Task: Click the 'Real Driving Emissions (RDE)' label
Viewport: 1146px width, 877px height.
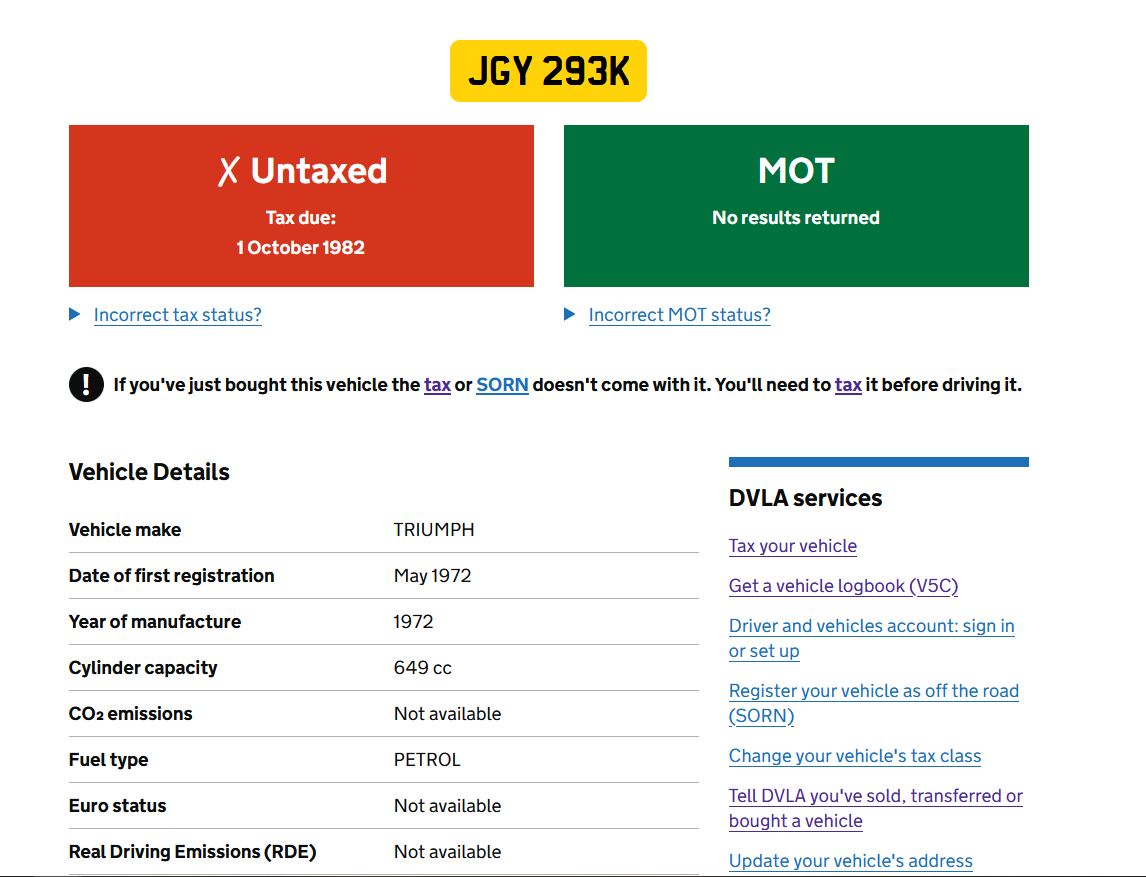Action: click(192, 852)
